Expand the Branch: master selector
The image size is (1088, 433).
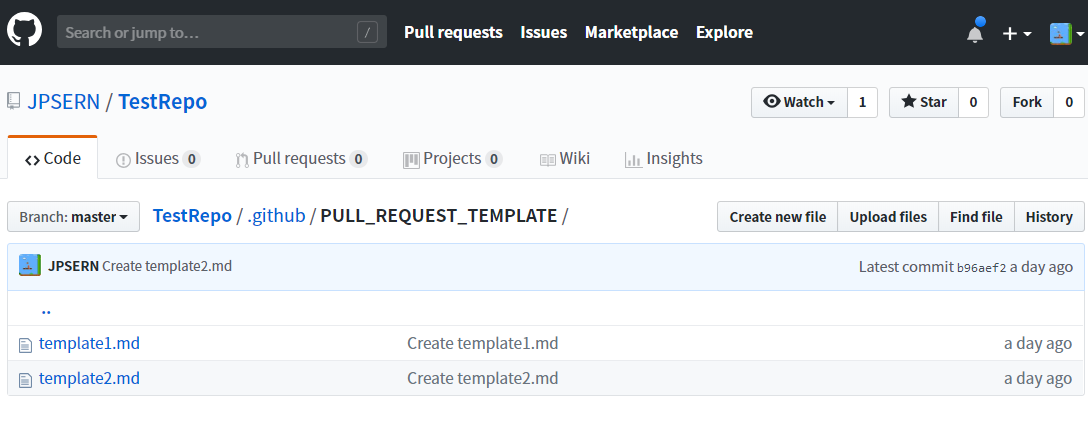[73, 217]
